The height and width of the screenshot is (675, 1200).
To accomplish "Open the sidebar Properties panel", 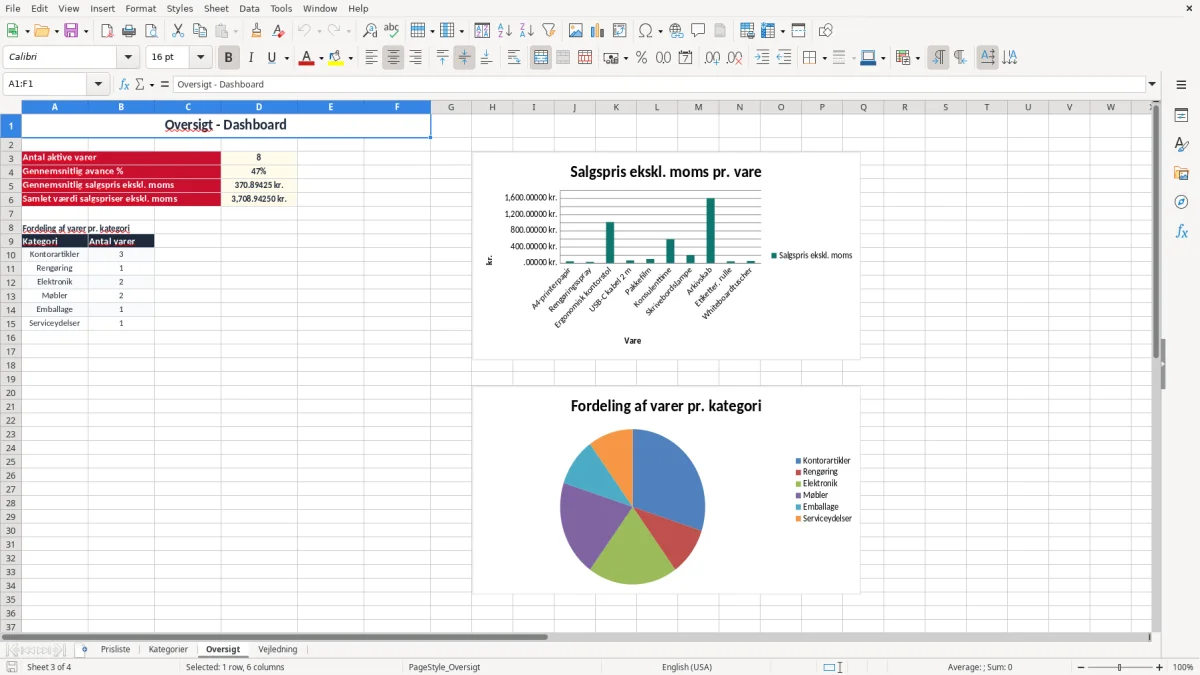I will point(1181,115).
